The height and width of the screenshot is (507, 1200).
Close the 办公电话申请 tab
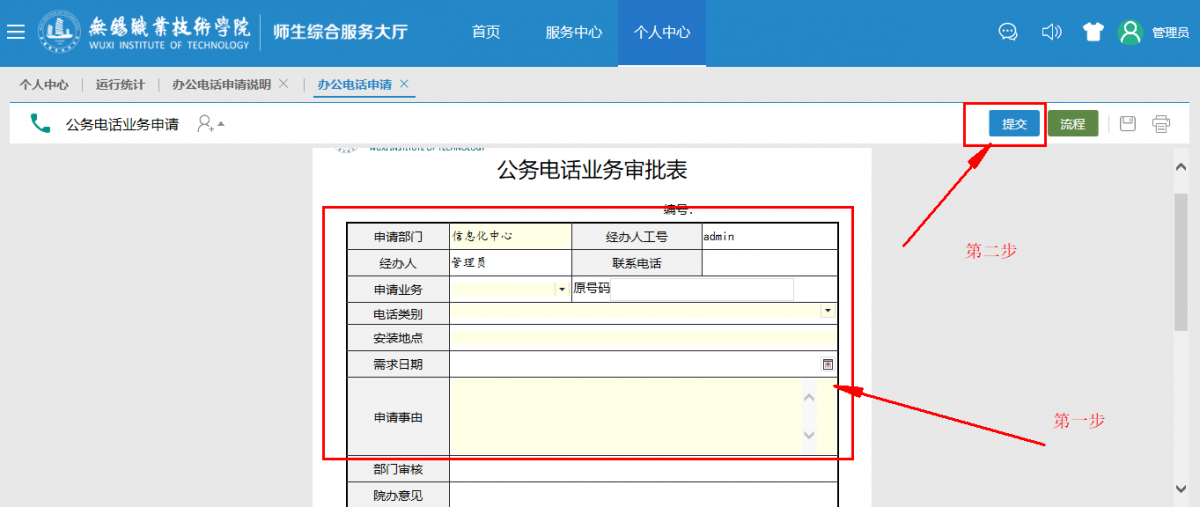(x=404, y=84)
